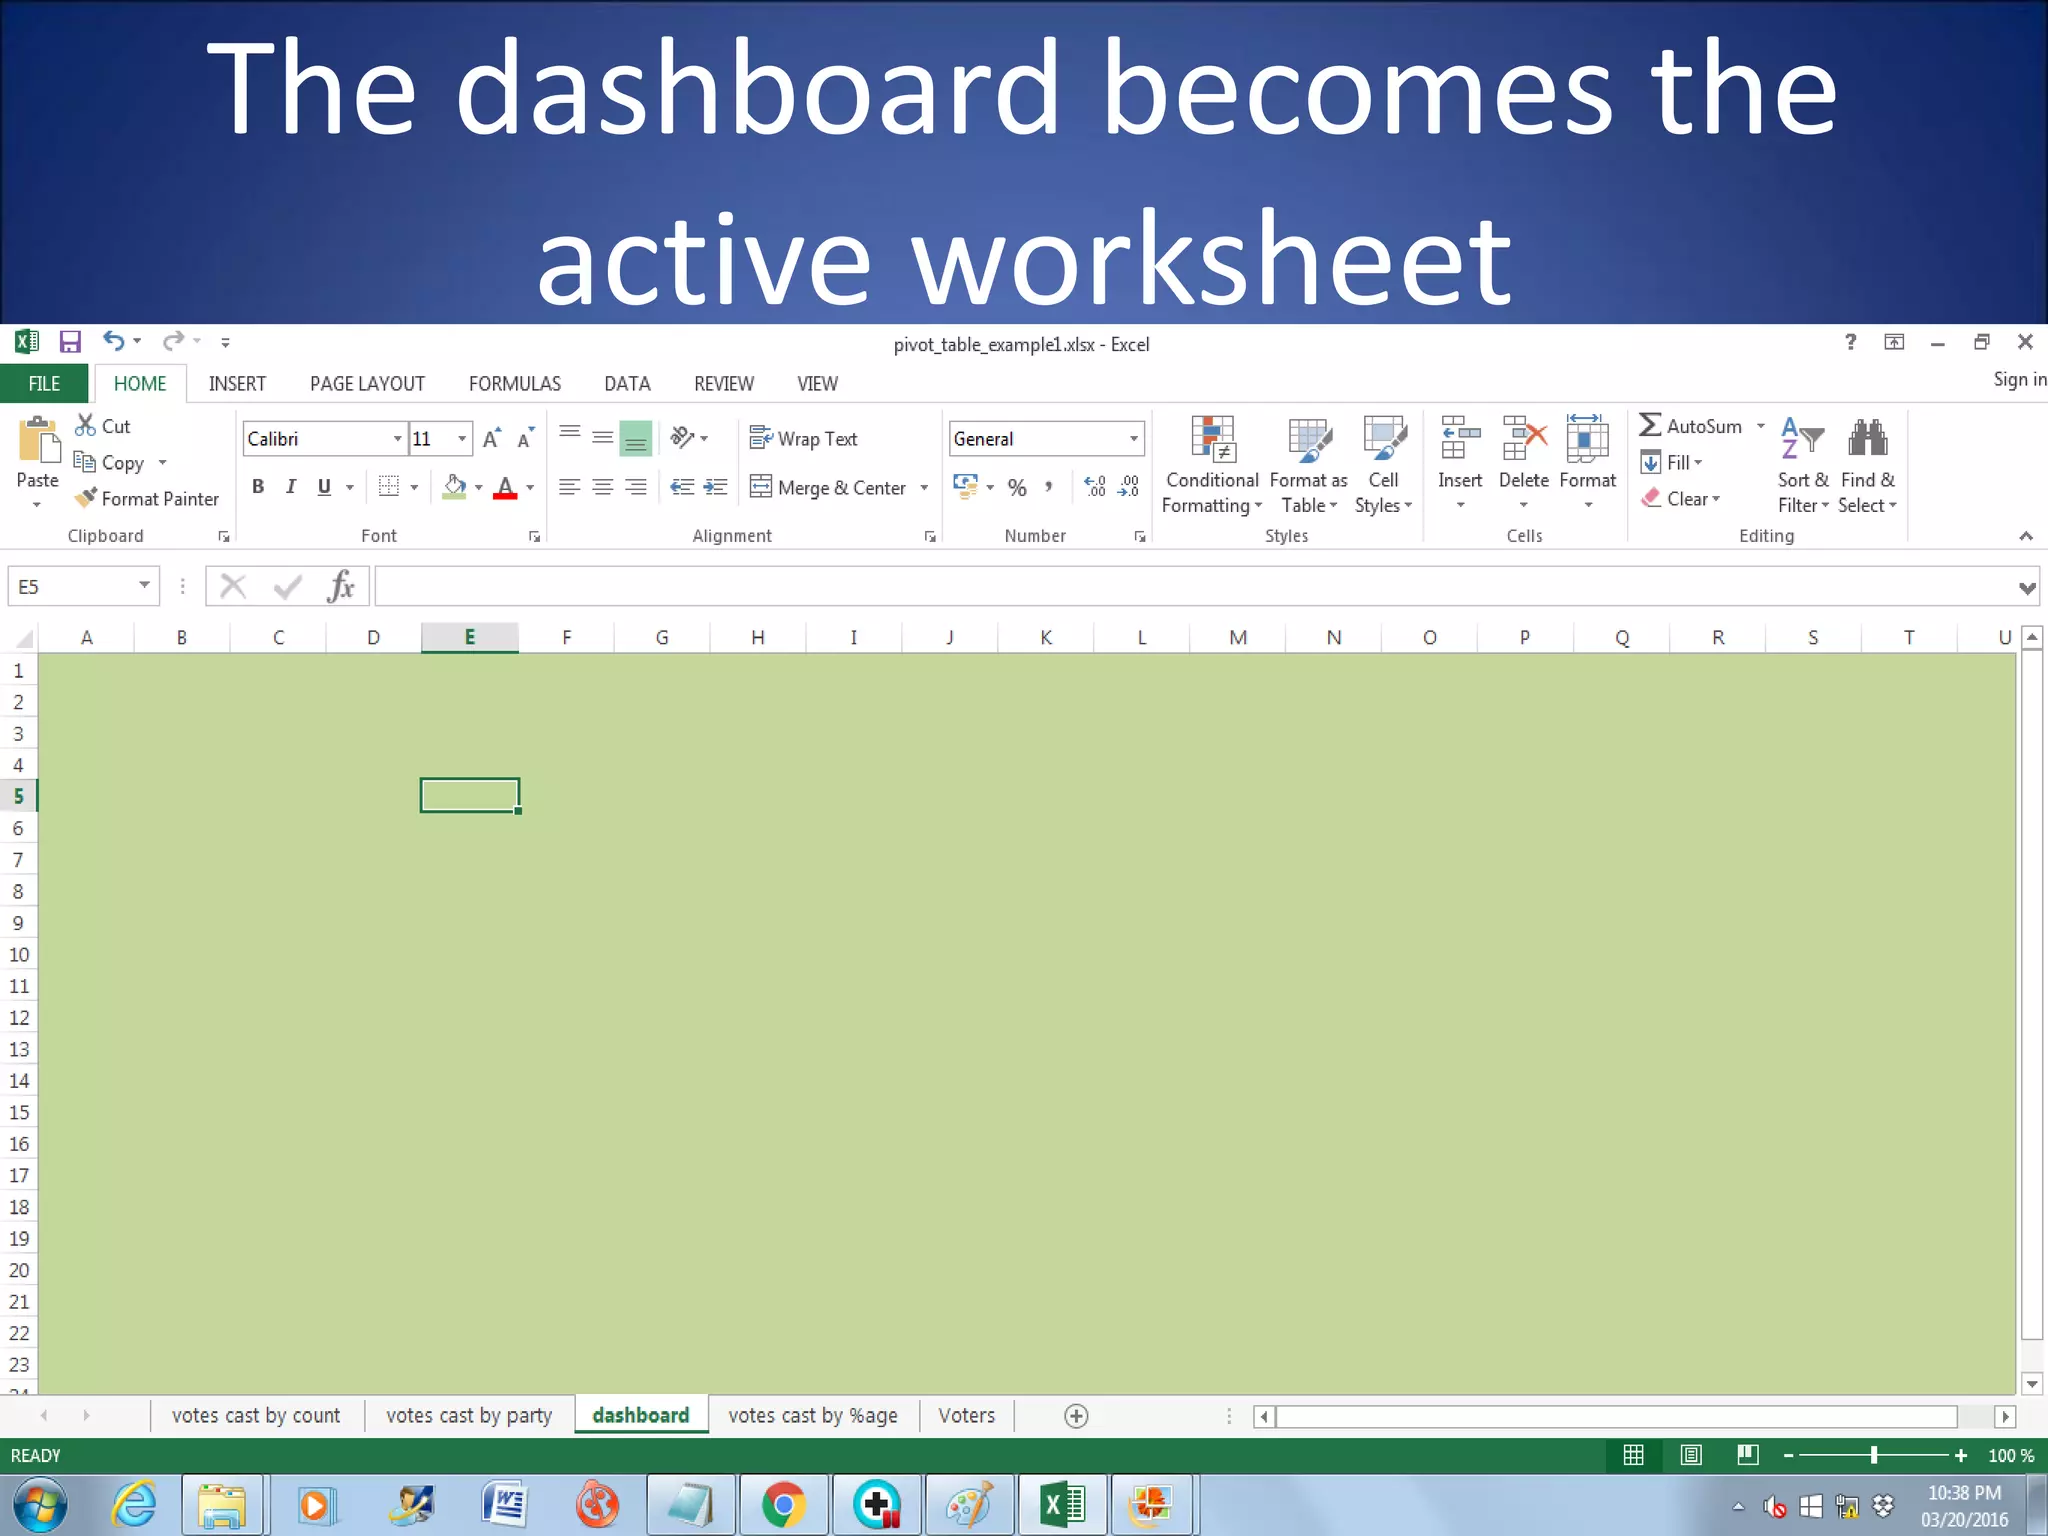Open the General number format dropdown
This screenshot has height=1536, width=2048.
[x=1134, y=439]
